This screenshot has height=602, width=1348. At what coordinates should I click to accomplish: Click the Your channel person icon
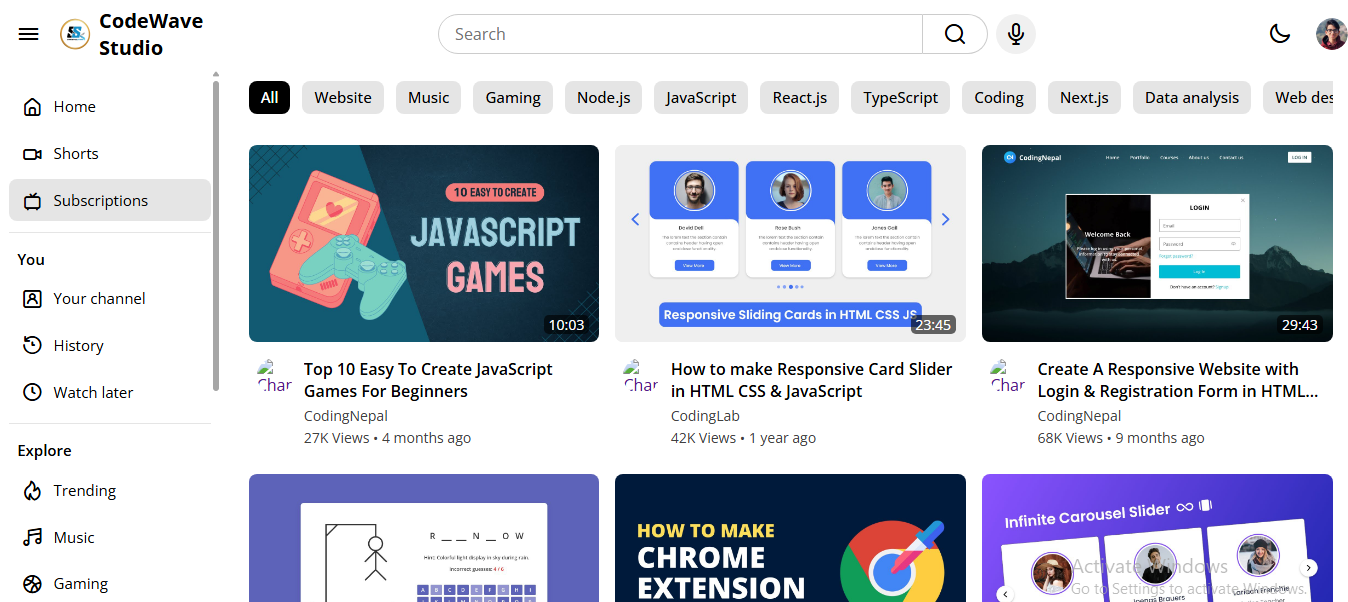coord(33,299)
